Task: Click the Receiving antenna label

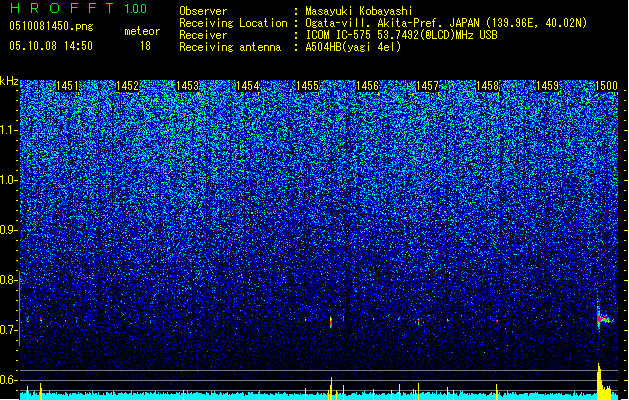Action: 230,47
